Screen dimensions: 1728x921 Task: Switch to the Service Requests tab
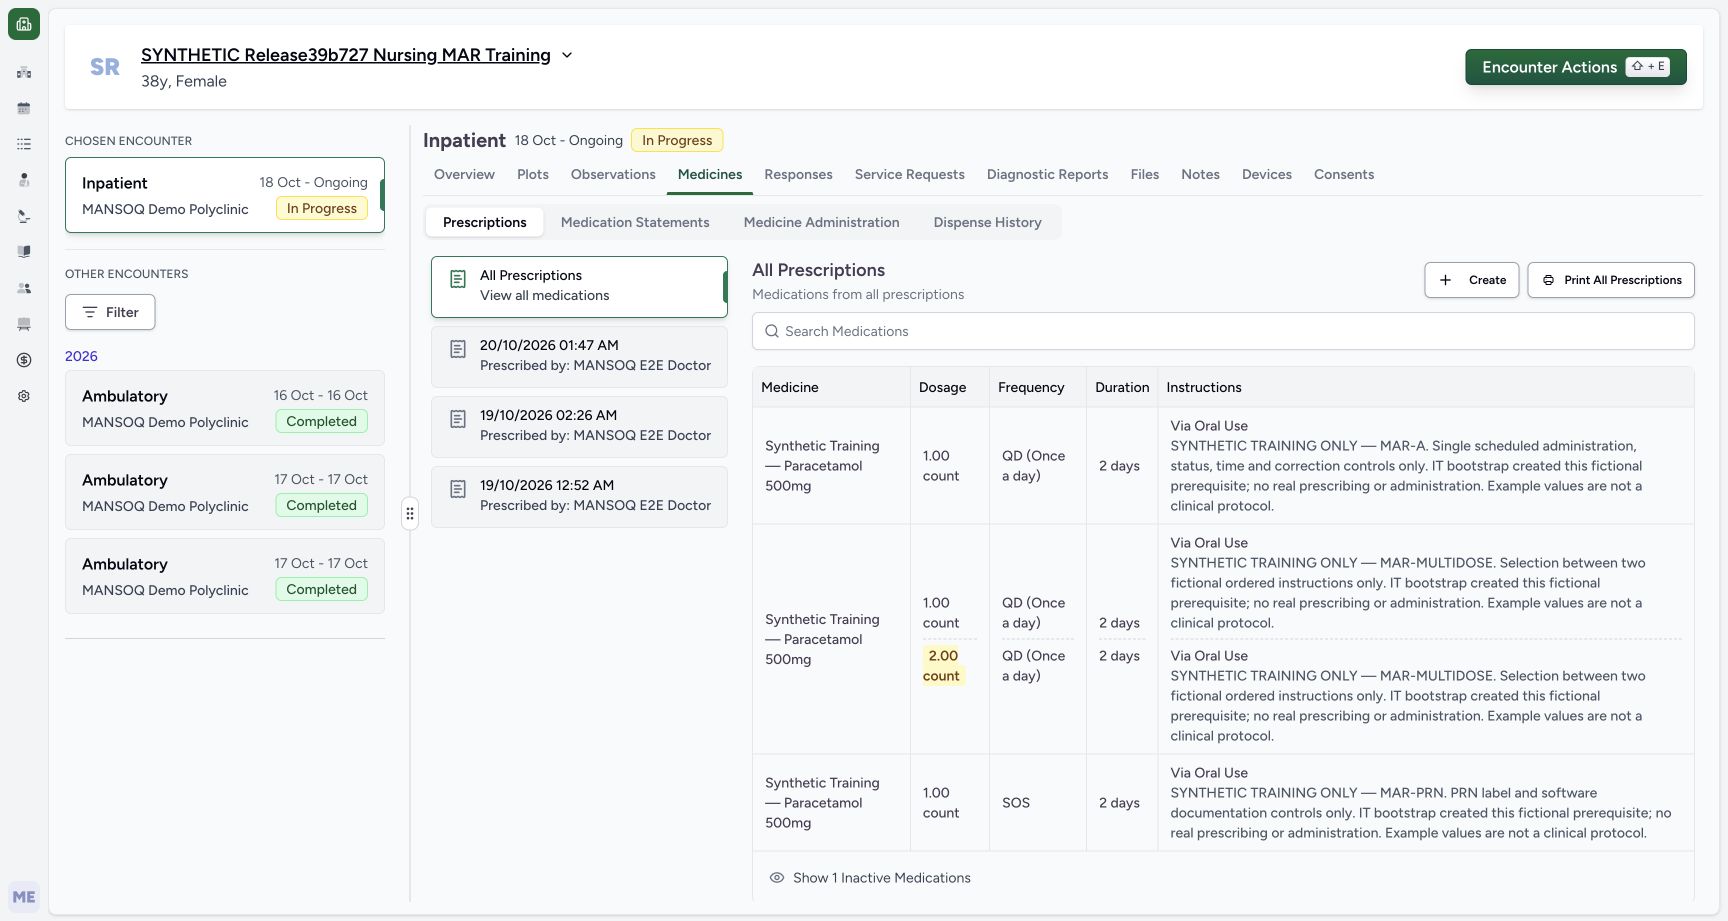[x=909, y=174]
